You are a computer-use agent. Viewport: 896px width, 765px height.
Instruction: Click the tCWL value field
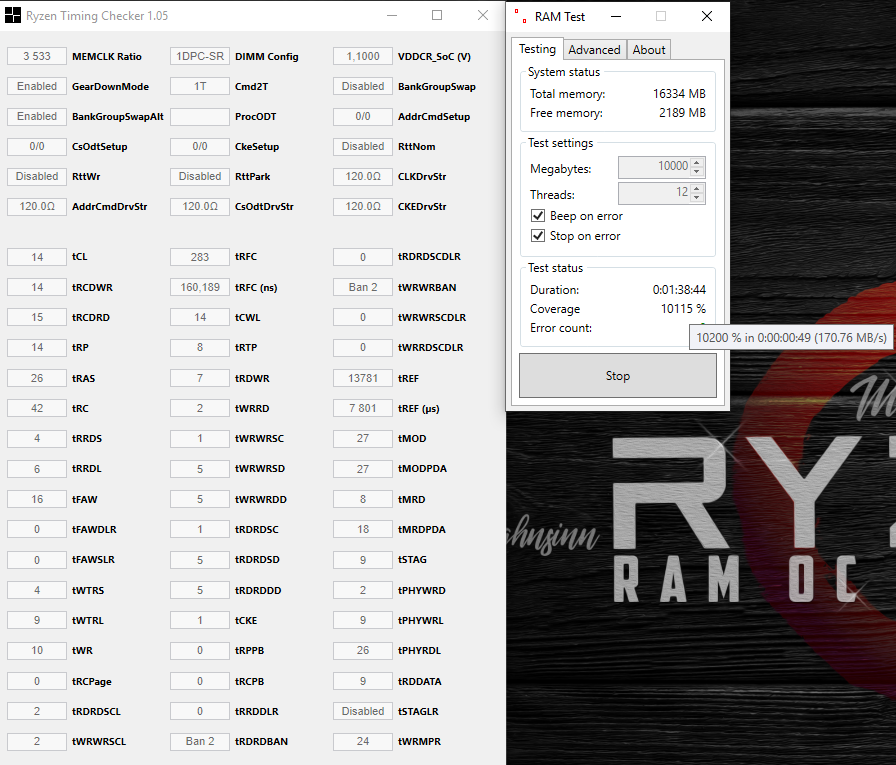[200, 317]
